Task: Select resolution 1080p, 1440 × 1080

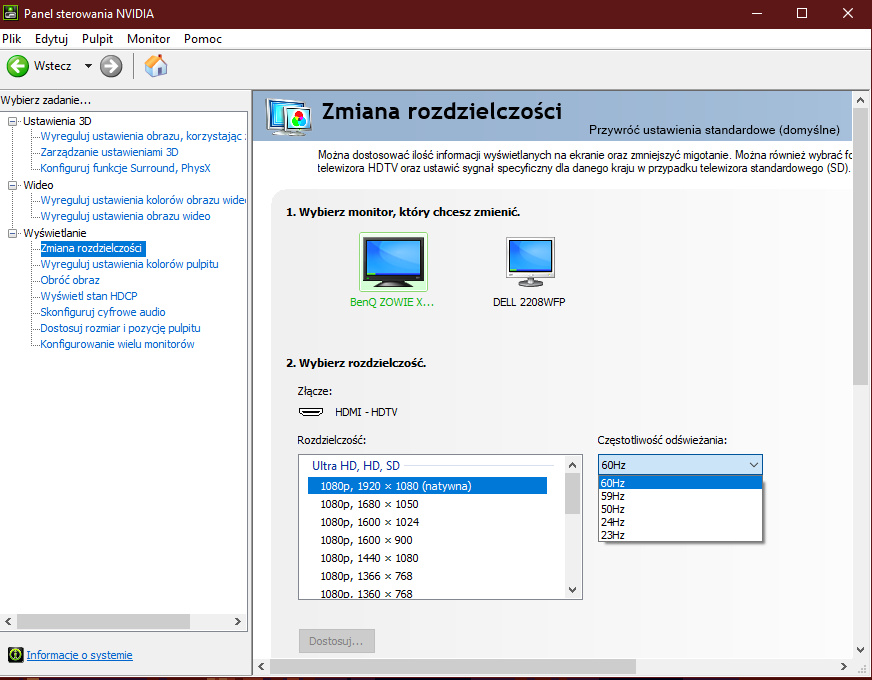Action: [369, 558]
